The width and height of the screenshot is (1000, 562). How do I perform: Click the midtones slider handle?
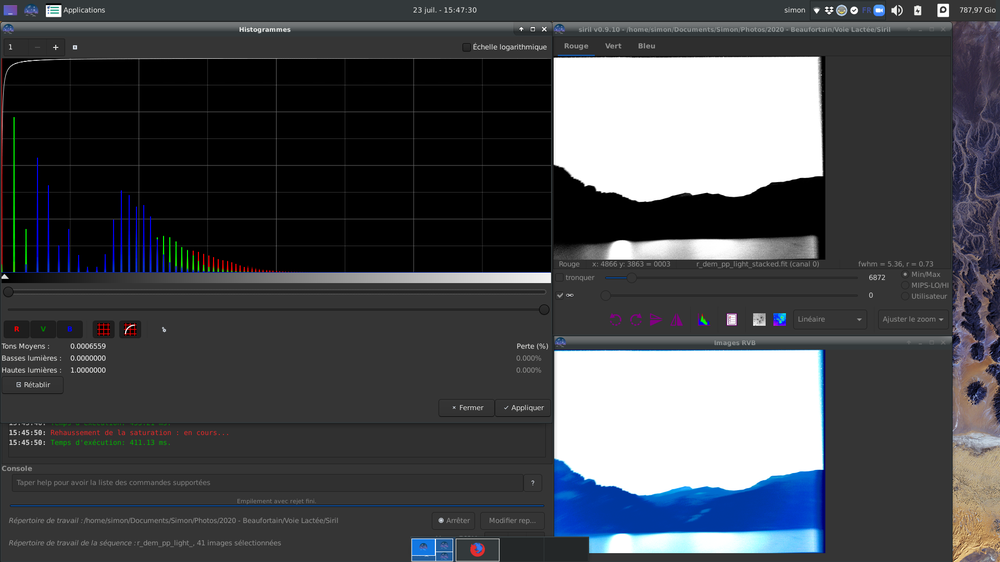tap(8, 292)
